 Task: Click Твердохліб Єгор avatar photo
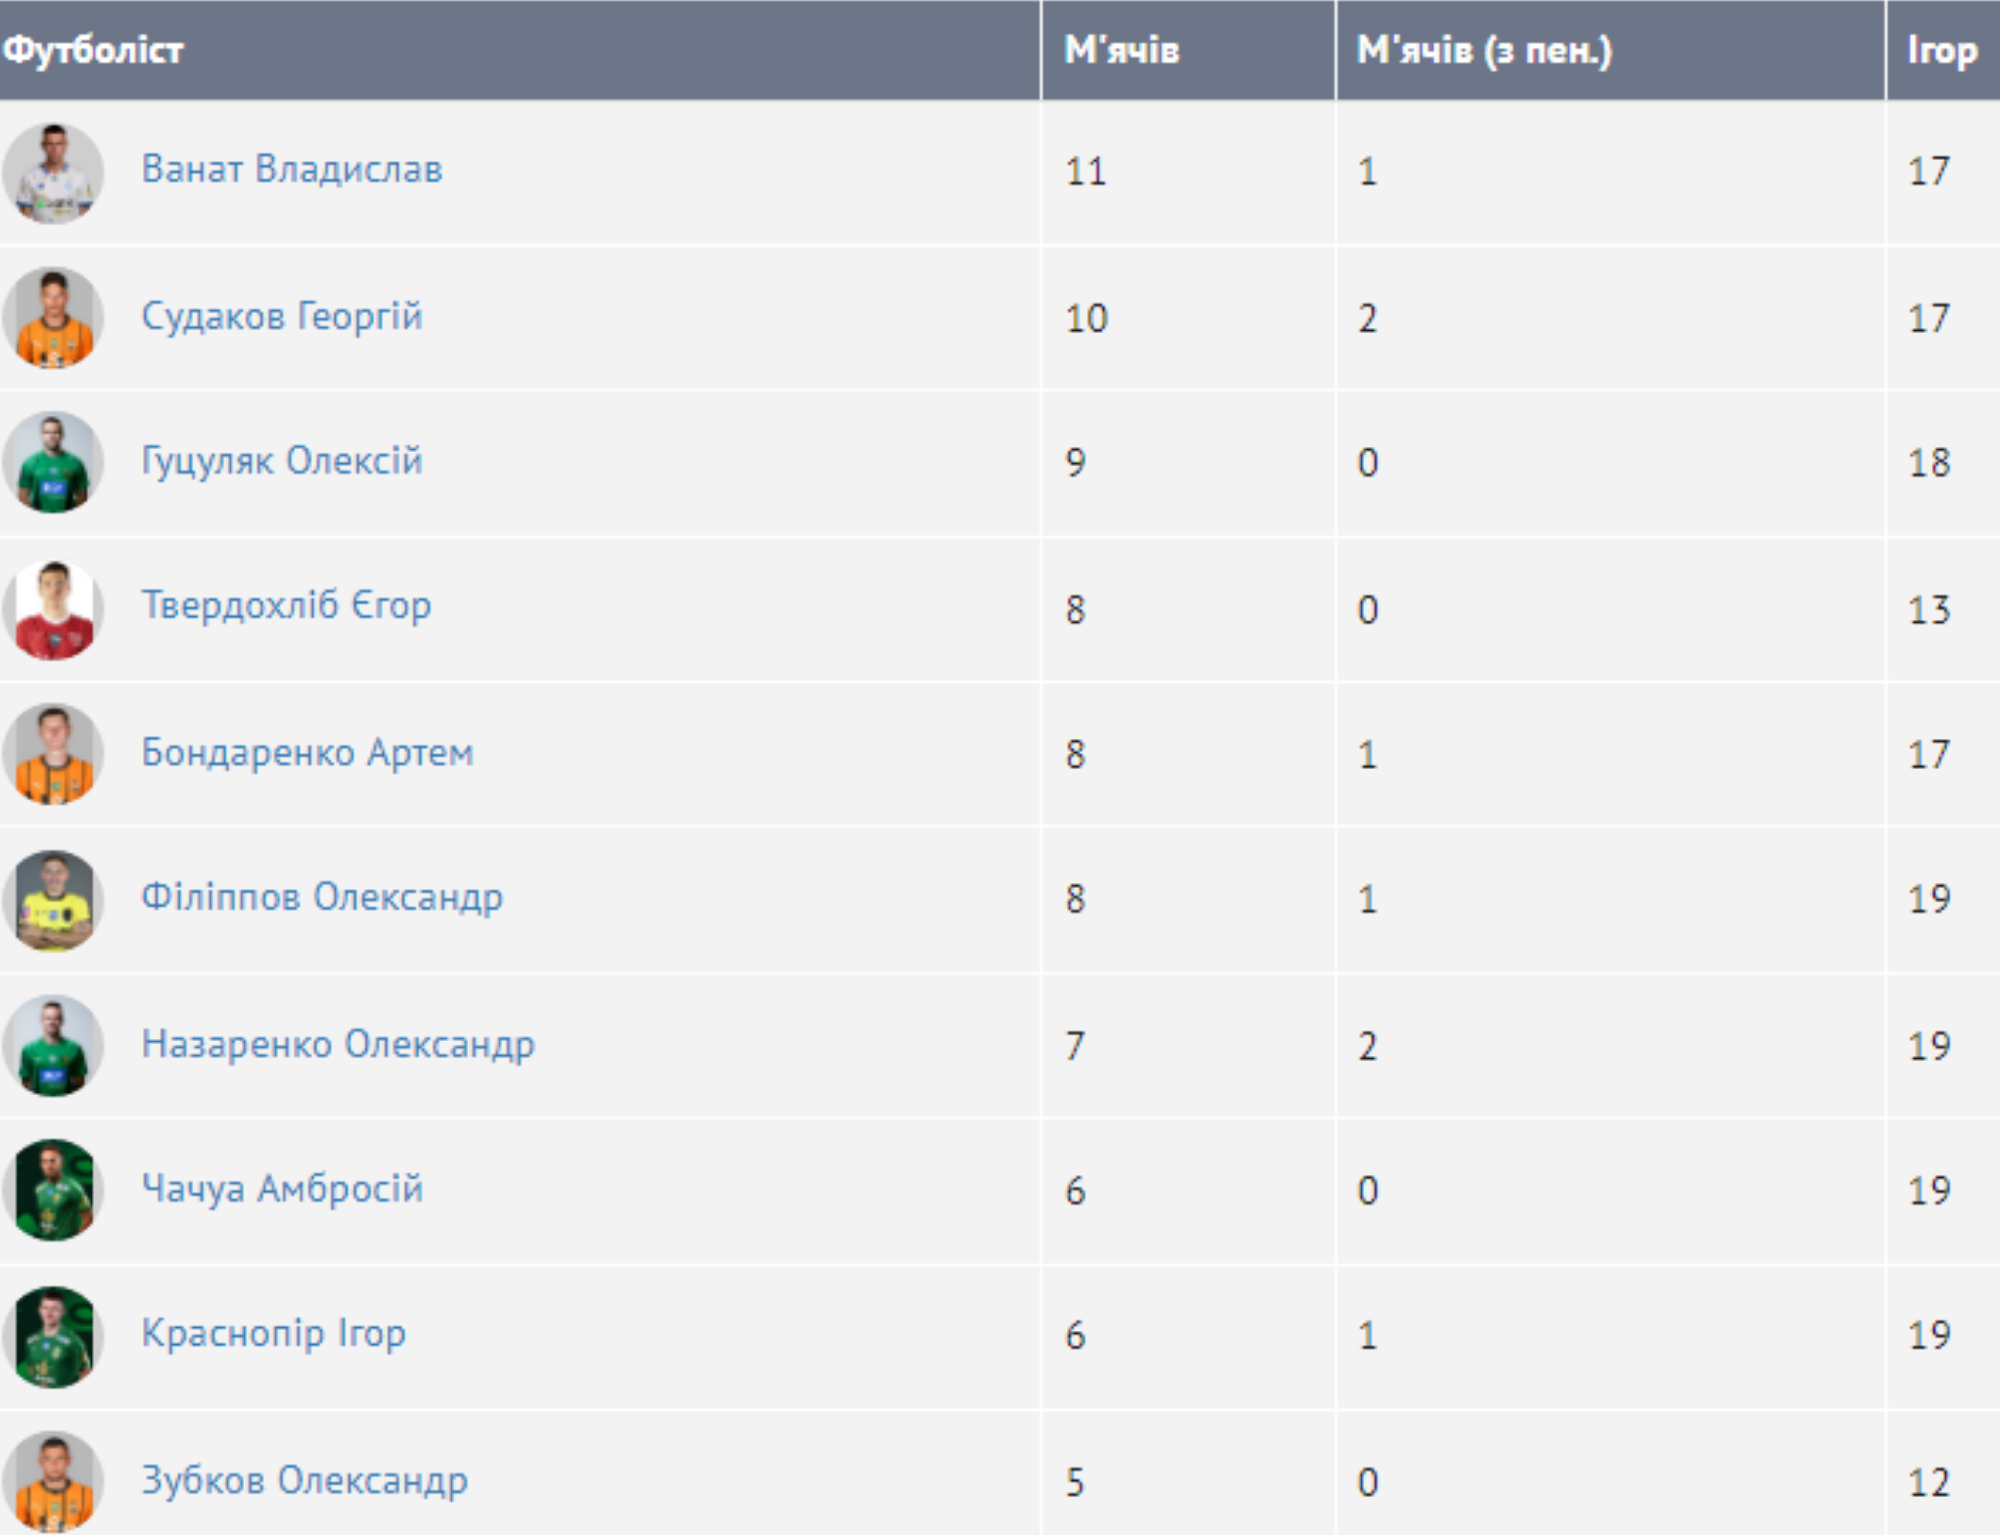click(53, 609)
